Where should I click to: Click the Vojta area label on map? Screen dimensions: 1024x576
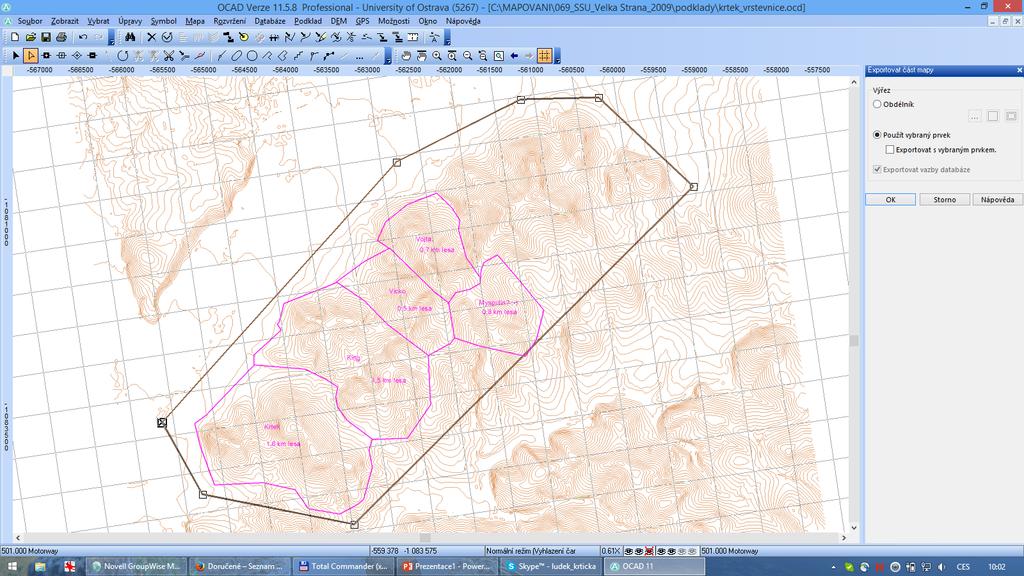pos(424,239)
